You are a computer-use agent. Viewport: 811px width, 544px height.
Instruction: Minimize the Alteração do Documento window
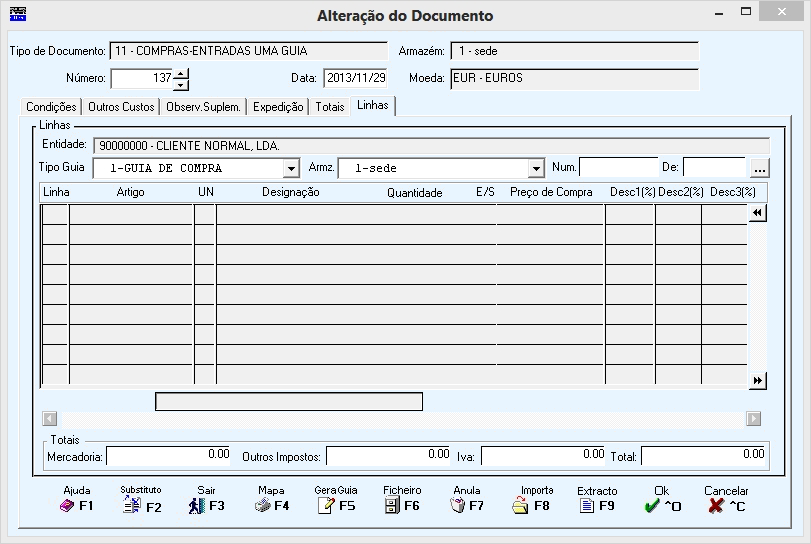[719, 13]
